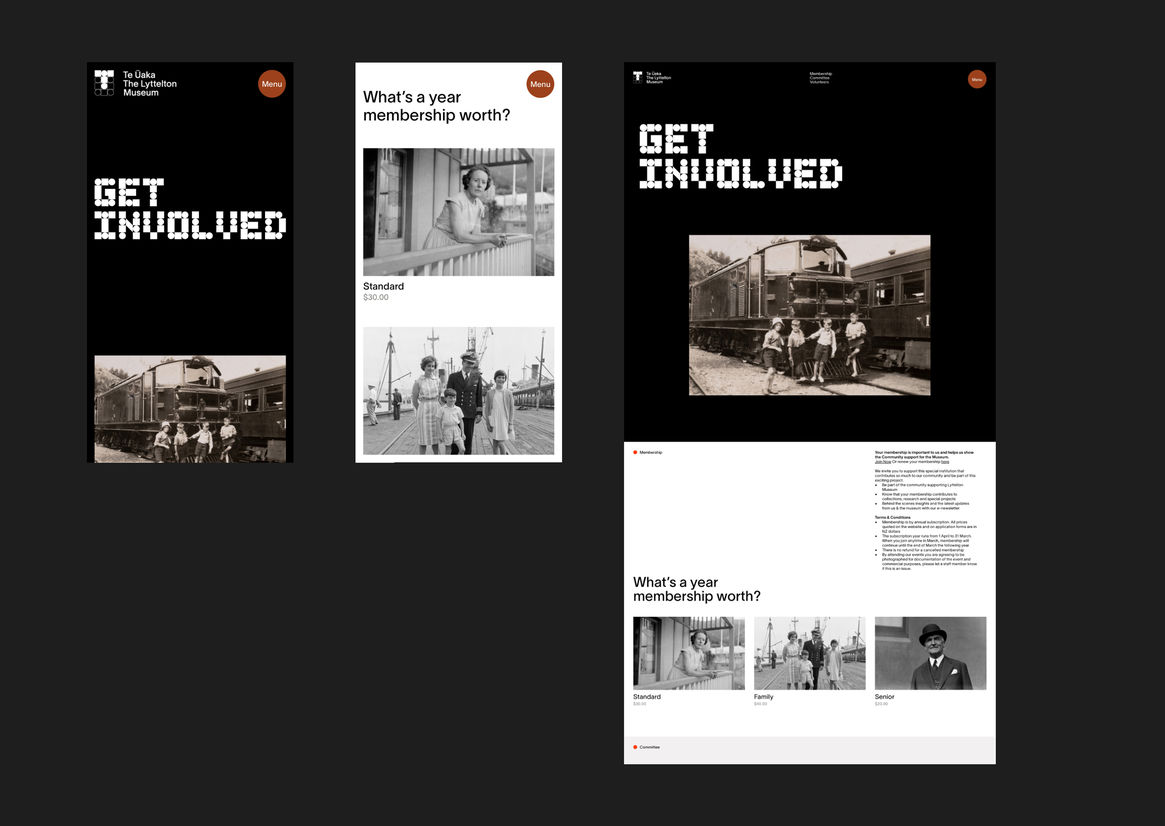Click the large train photo in the desktop hero

tap(809, 315)
